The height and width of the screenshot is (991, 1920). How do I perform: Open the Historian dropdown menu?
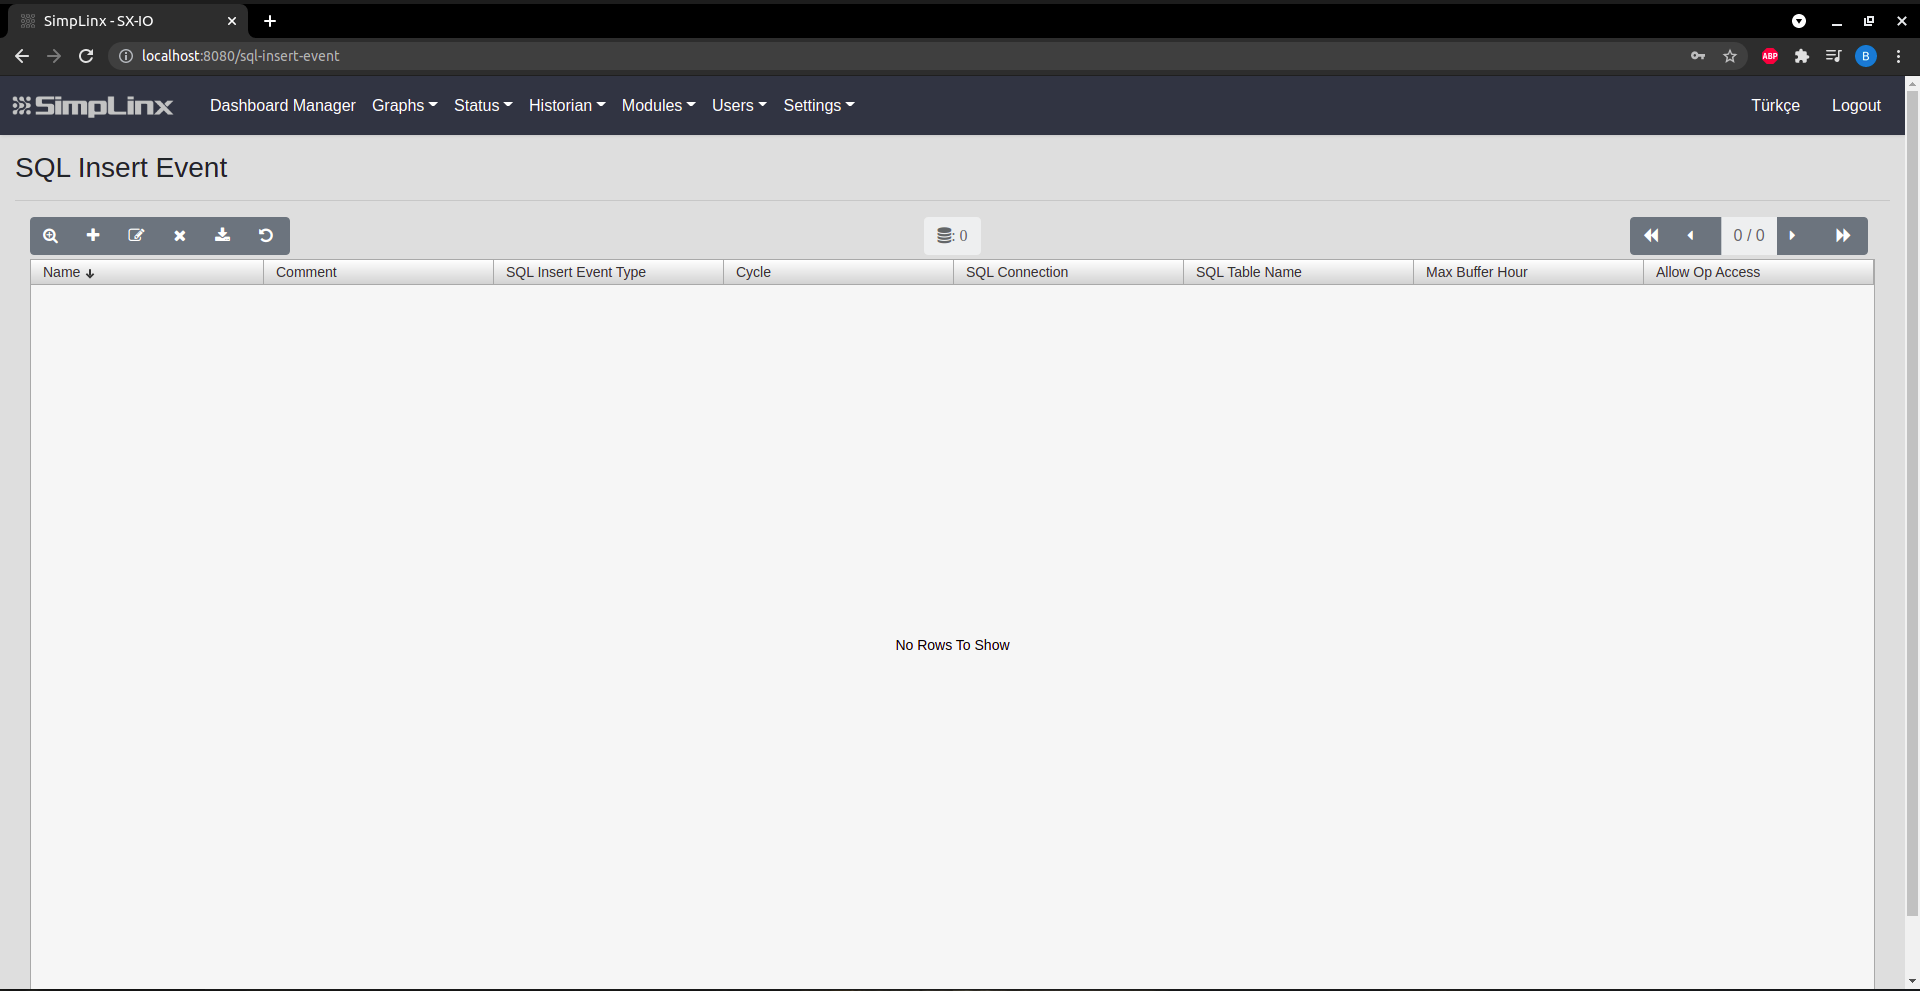point(566,106)
